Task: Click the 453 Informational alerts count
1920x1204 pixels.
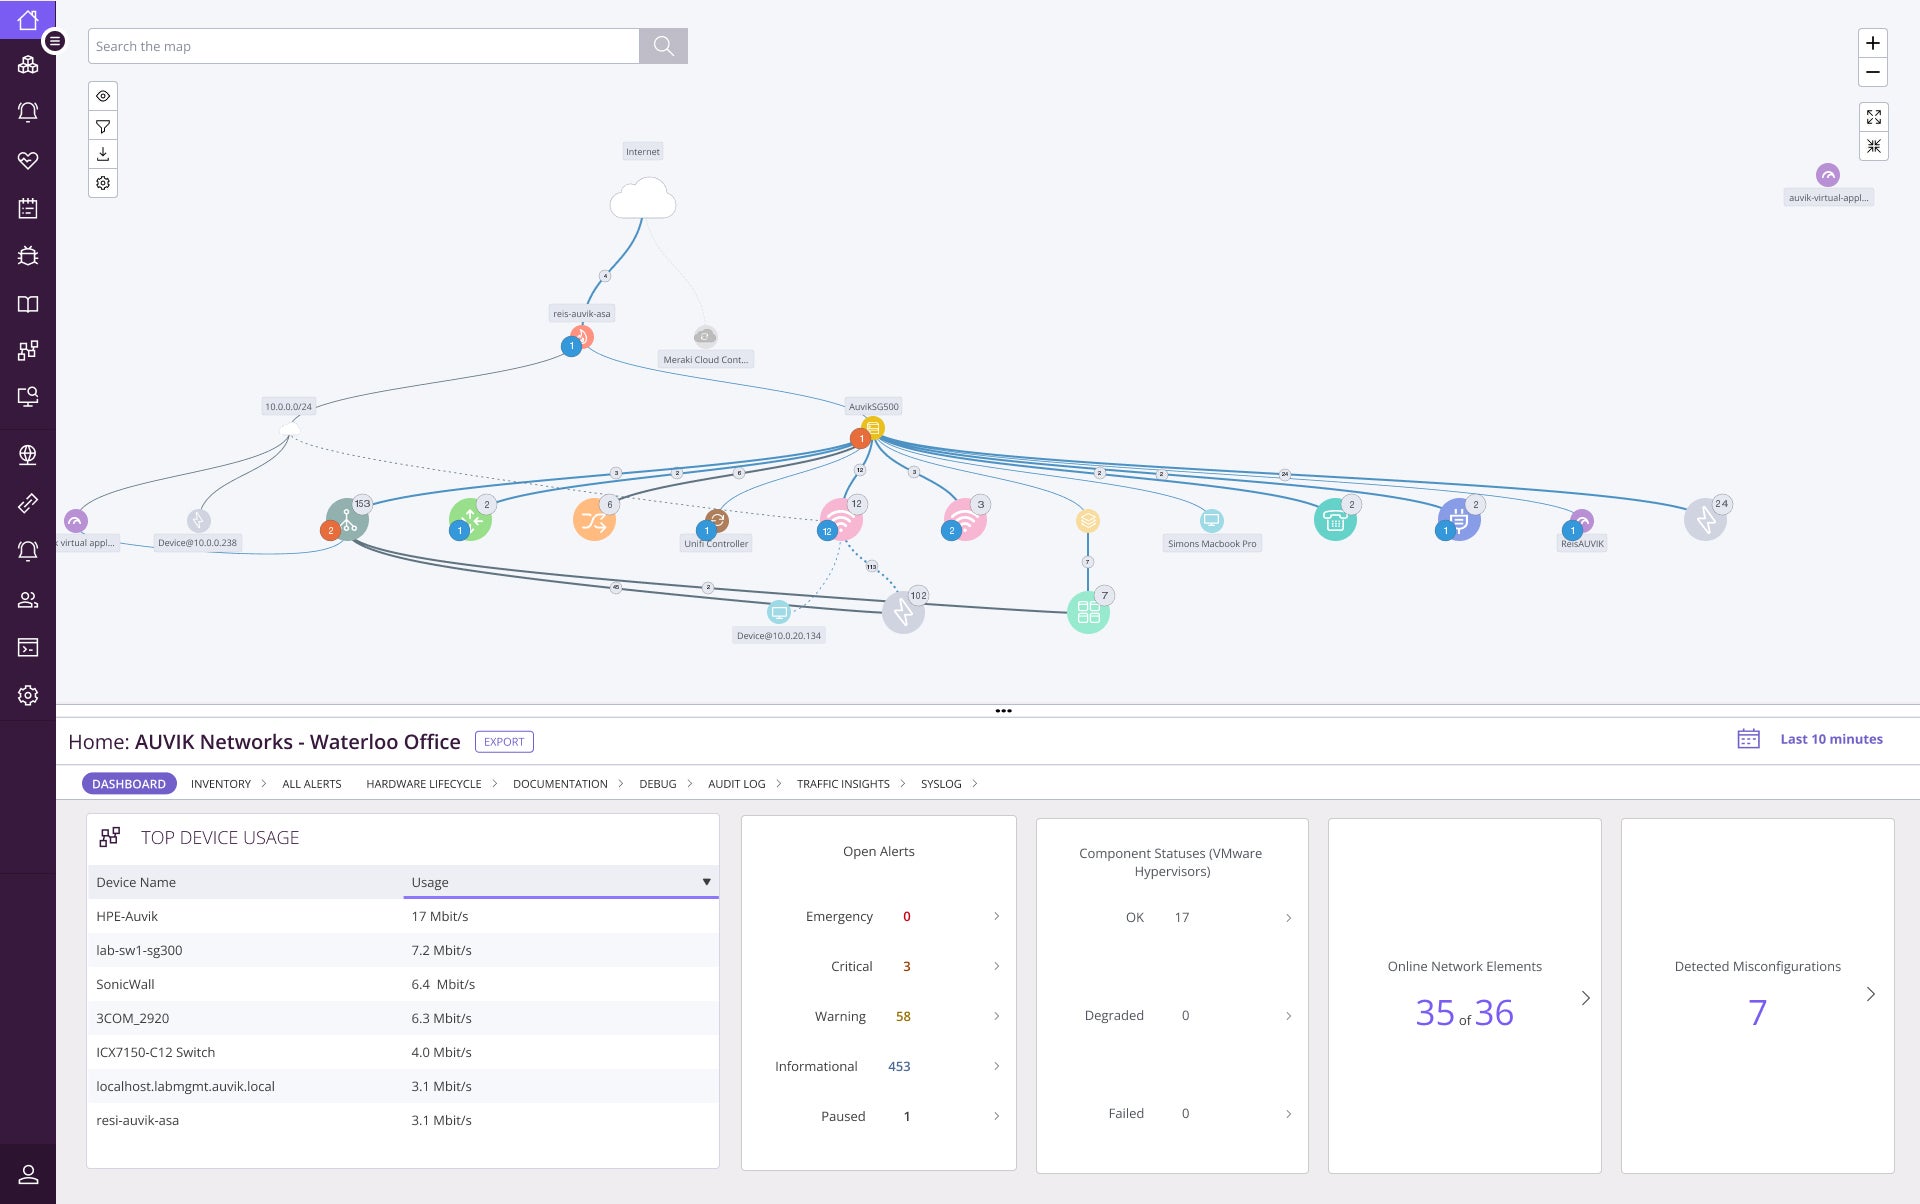Action: pos(899,1066)
